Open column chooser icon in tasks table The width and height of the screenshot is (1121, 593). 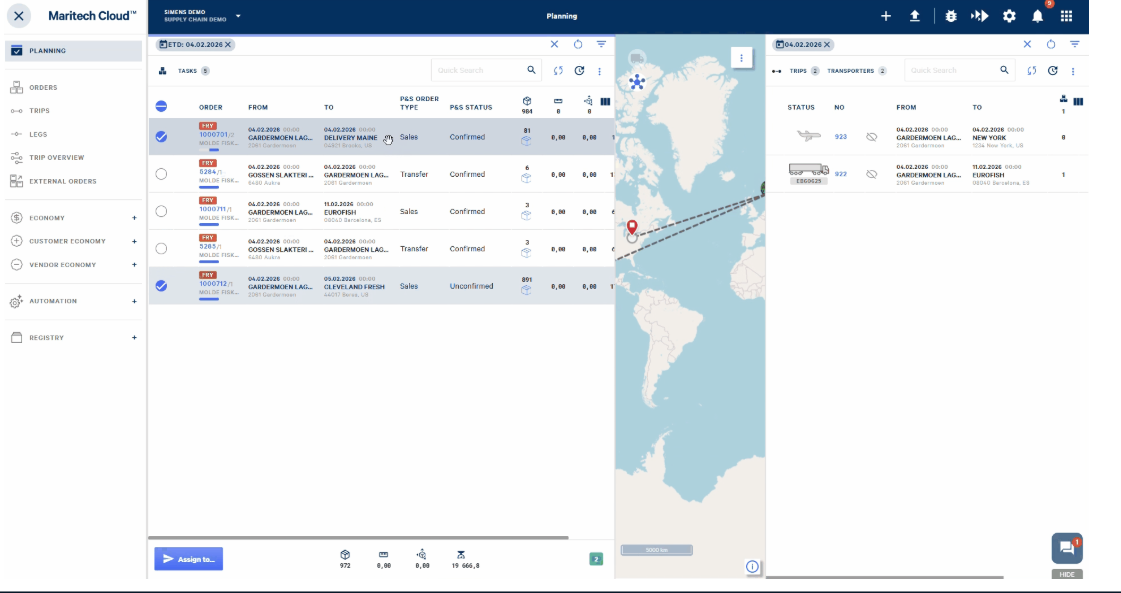[x=606, y=102]
